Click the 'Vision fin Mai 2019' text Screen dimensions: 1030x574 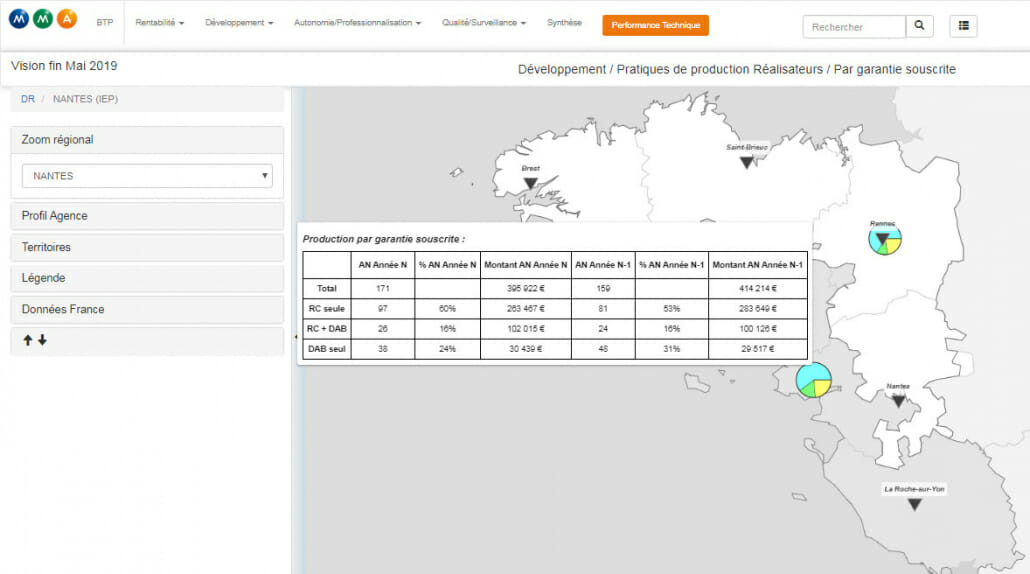[64, 66]
